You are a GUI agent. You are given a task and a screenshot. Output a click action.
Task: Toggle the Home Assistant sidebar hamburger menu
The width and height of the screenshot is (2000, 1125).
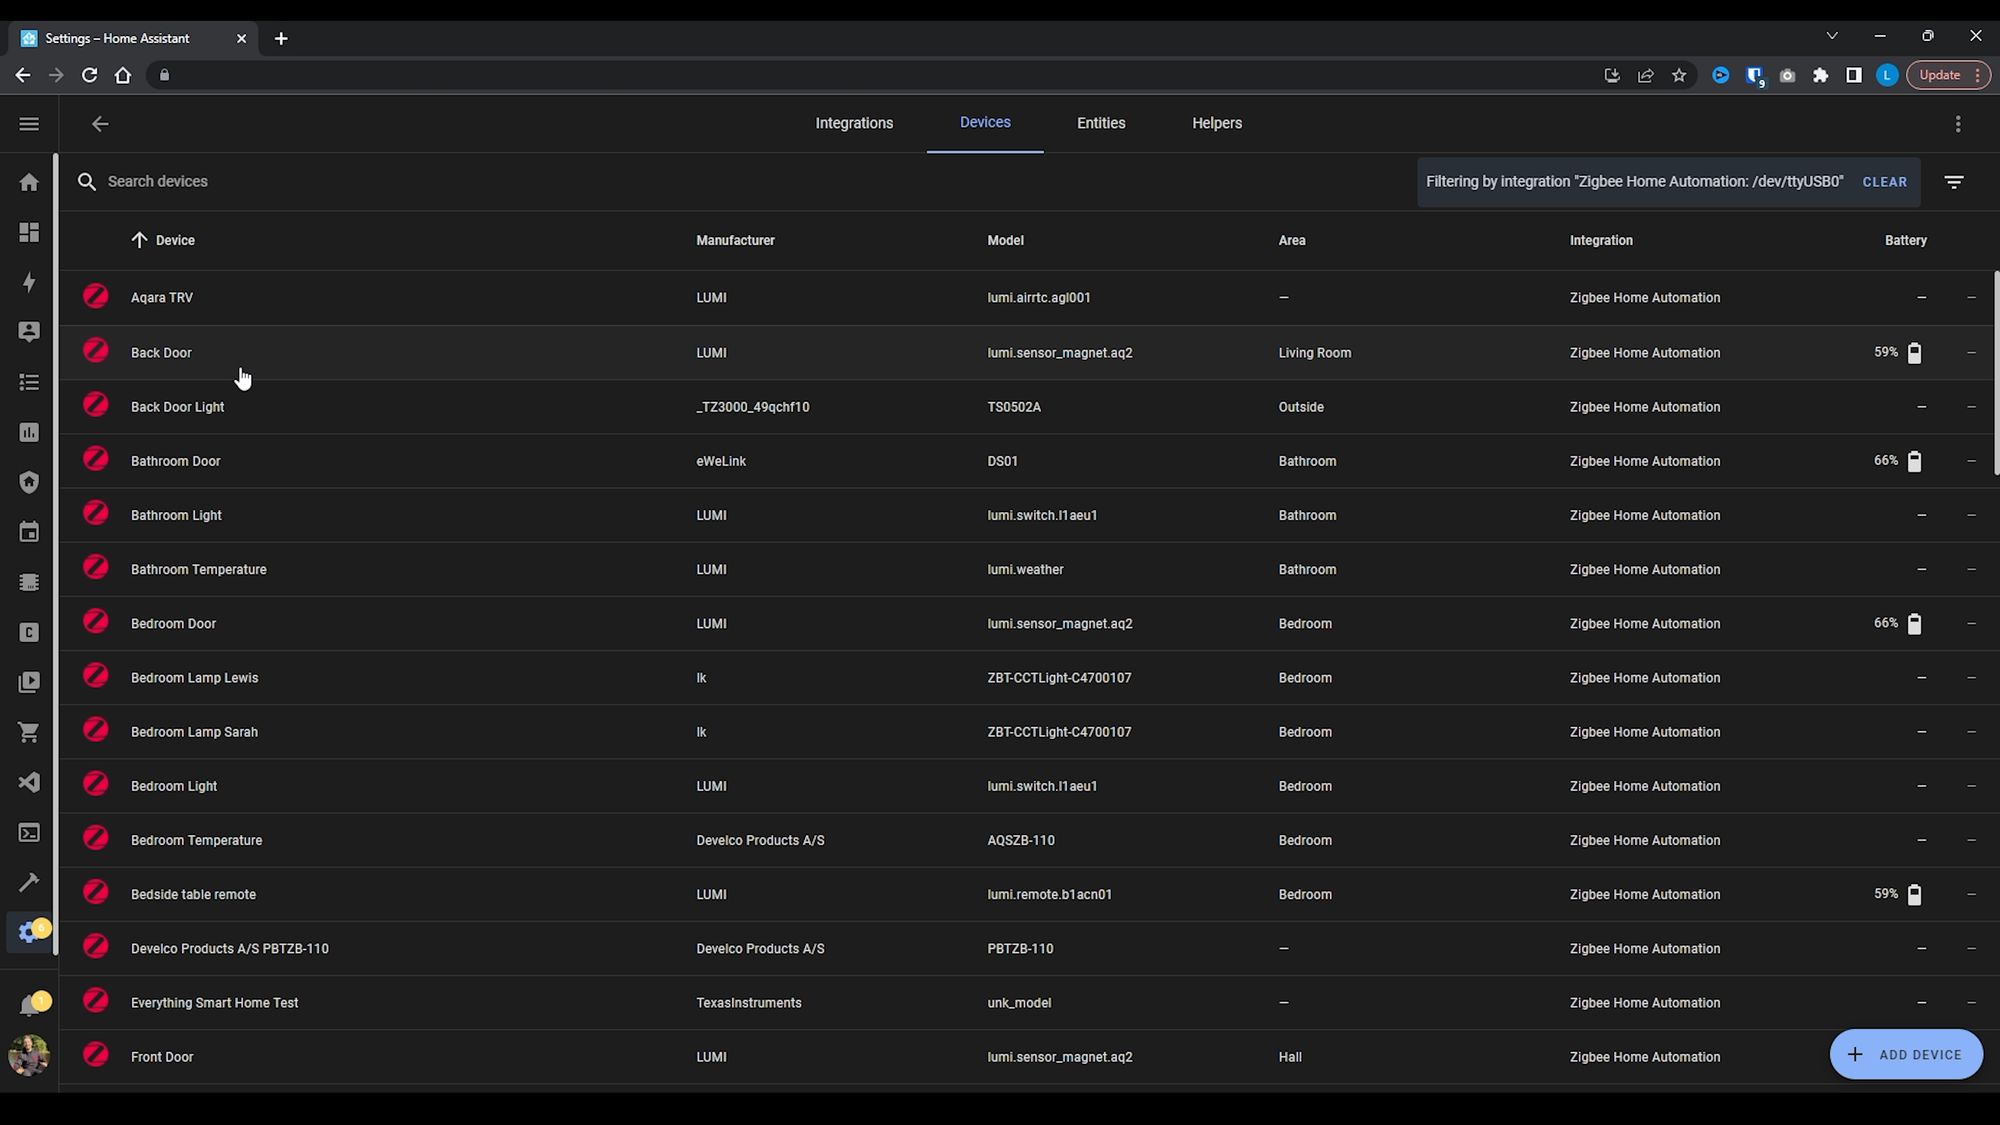pyautogui.click(x=29, y=124)
